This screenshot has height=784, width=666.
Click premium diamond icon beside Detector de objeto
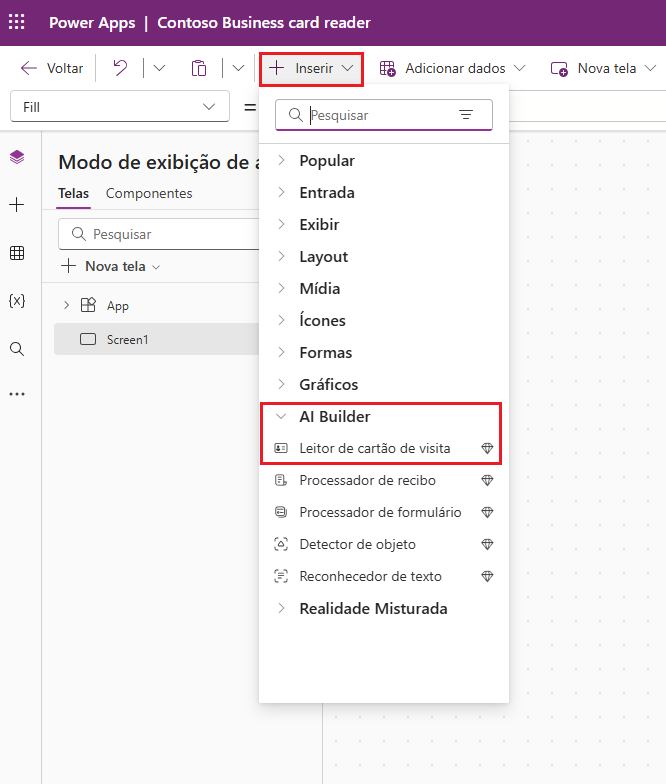click(x=488, y=544)
